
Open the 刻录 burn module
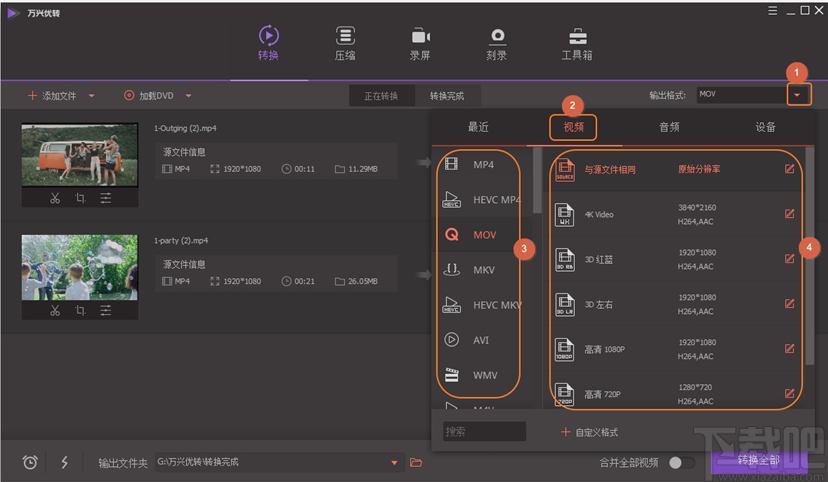pyautogui.click(x=497, y=43)
